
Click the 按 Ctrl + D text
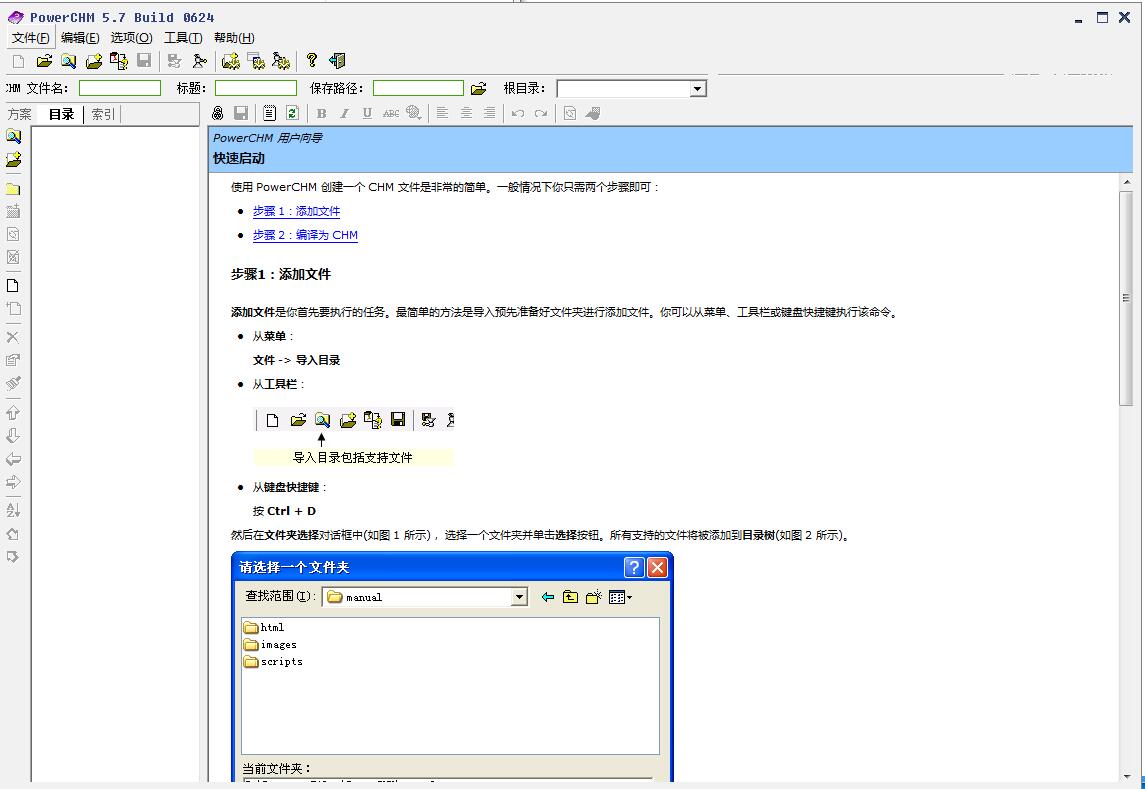(x=284, y=511)
